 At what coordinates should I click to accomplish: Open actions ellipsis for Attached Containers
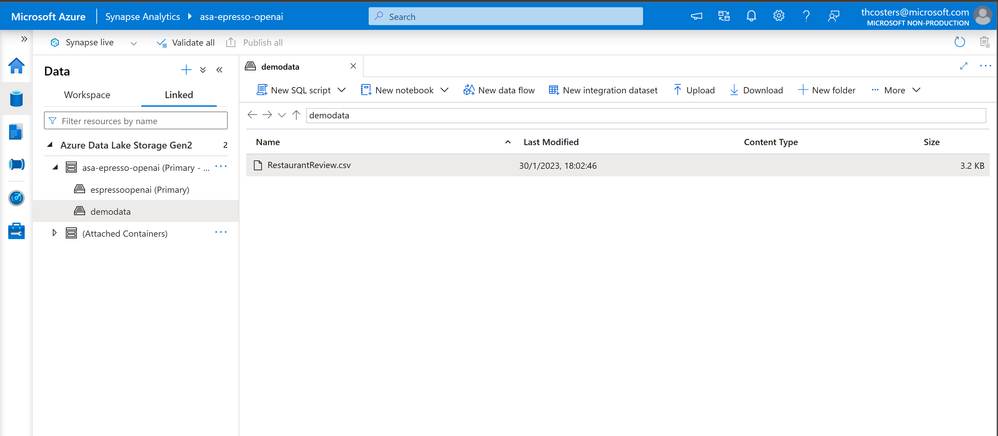tap(221, 233)
